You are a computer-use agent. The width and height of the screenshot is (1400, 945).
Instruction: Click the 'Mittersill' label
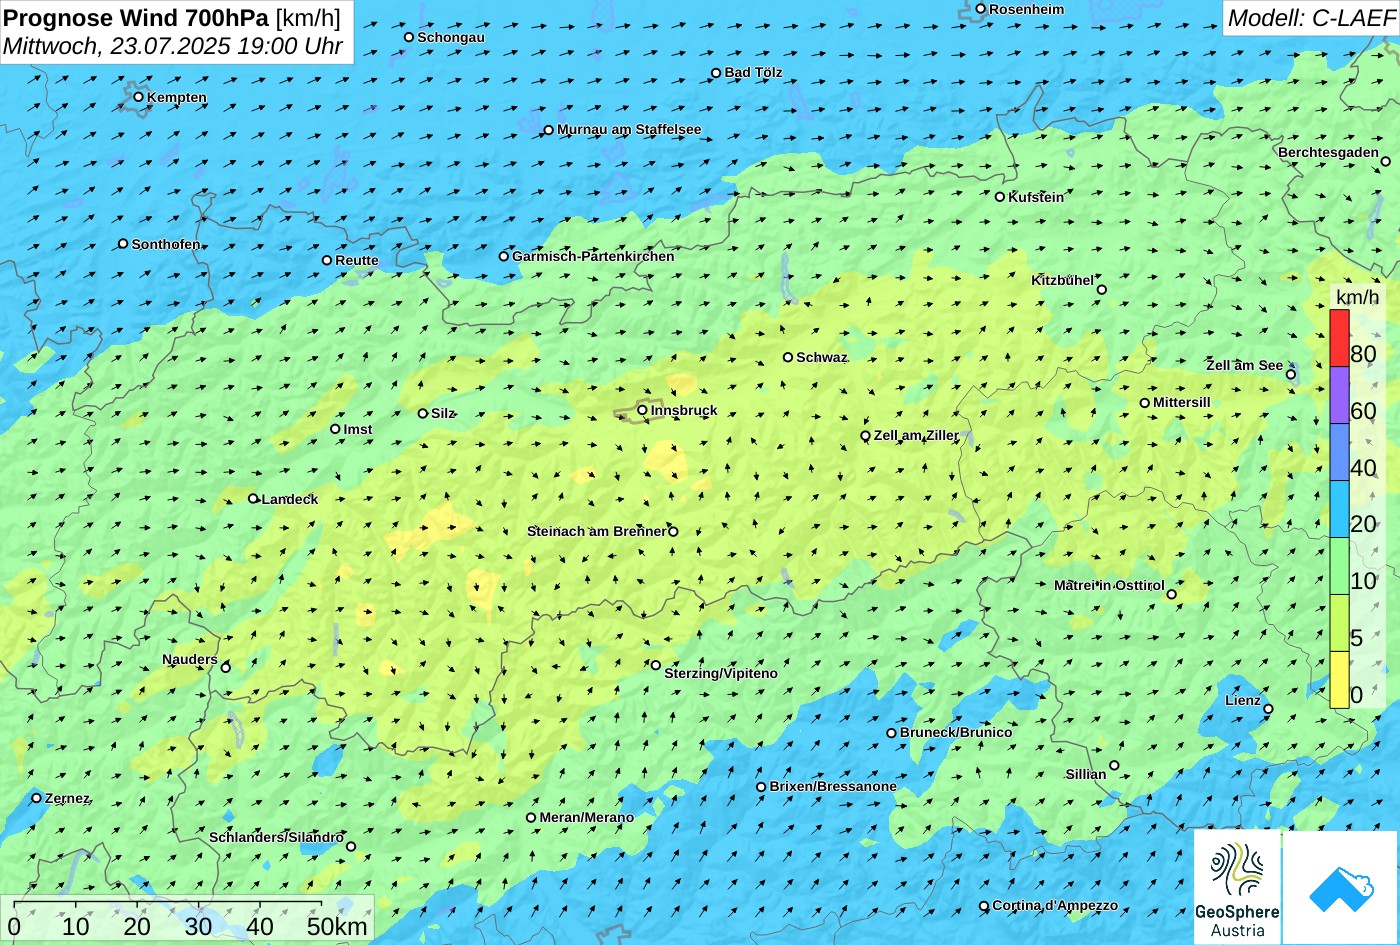pos(1182,402)
